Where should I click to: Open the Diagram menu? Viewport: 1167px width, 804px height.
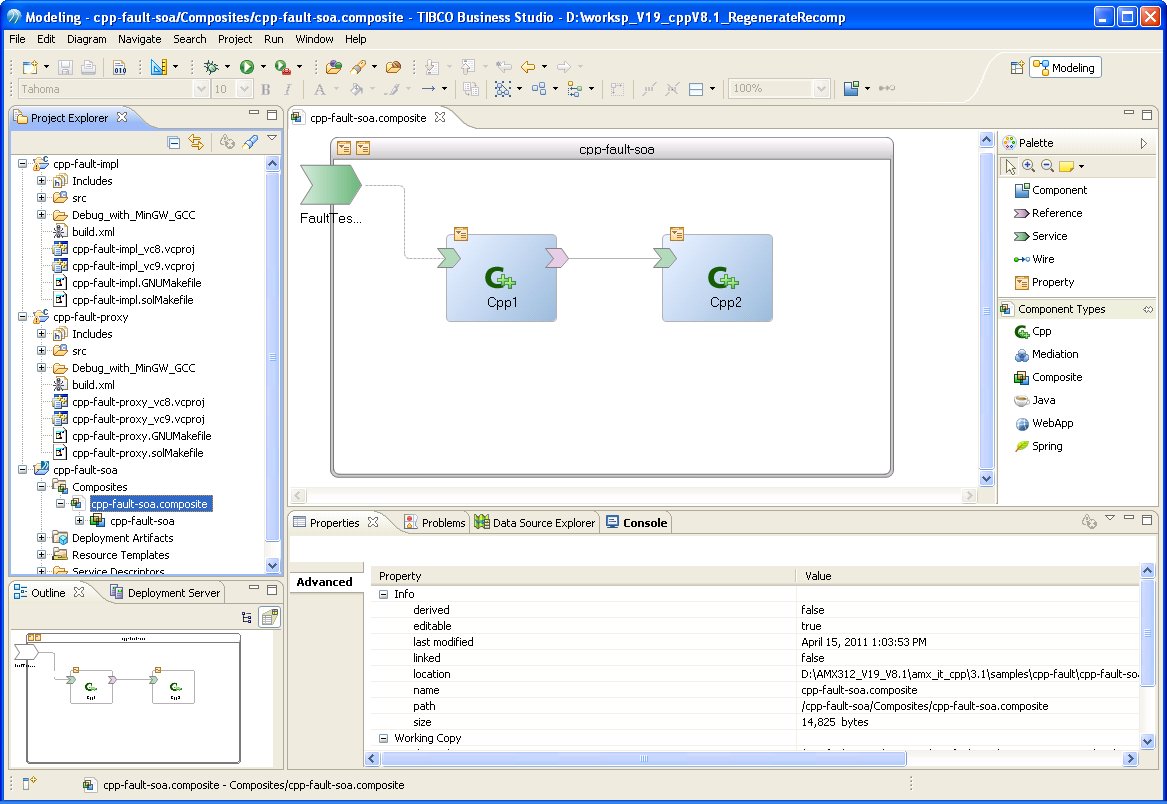click(x=86, y=39)
